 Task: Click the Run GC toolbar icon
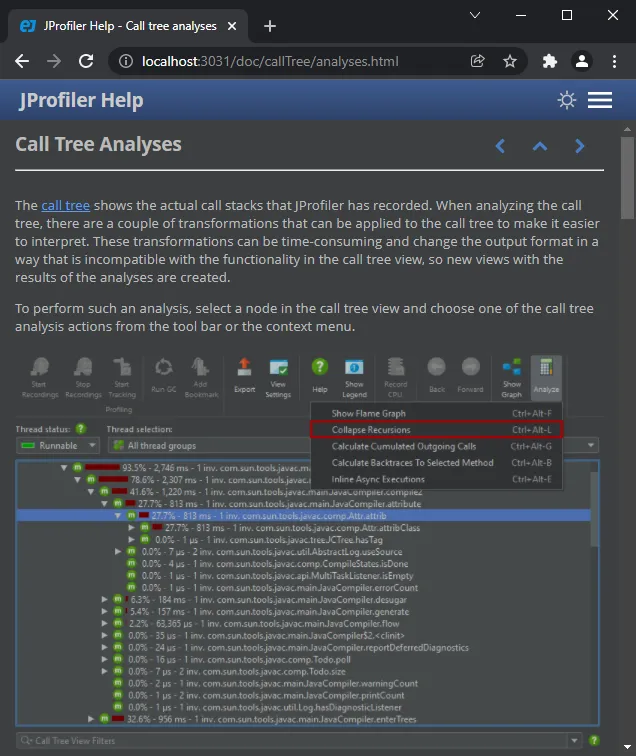click(x=163, y=376)
